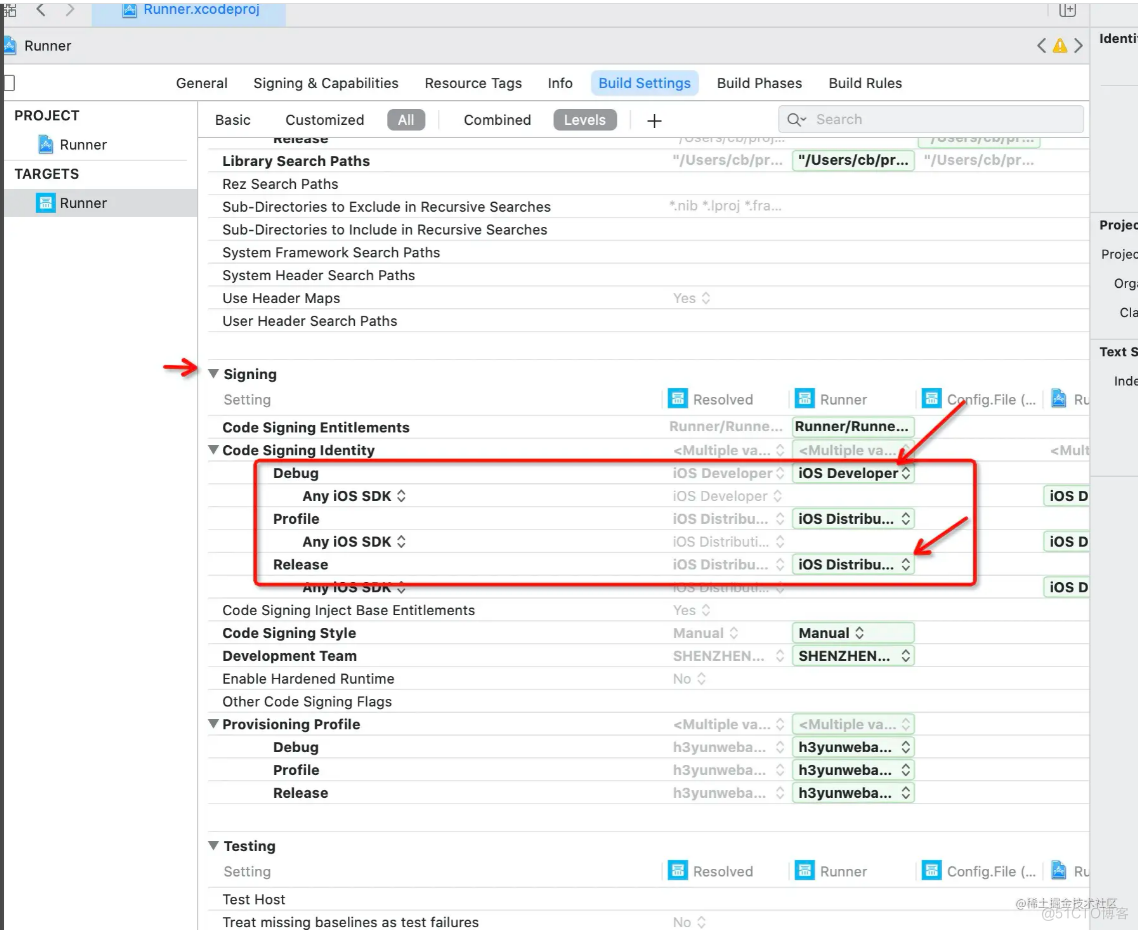Select Runner under PROJECT
This screenshot has height=930, width=1138.
click(83, 145)
